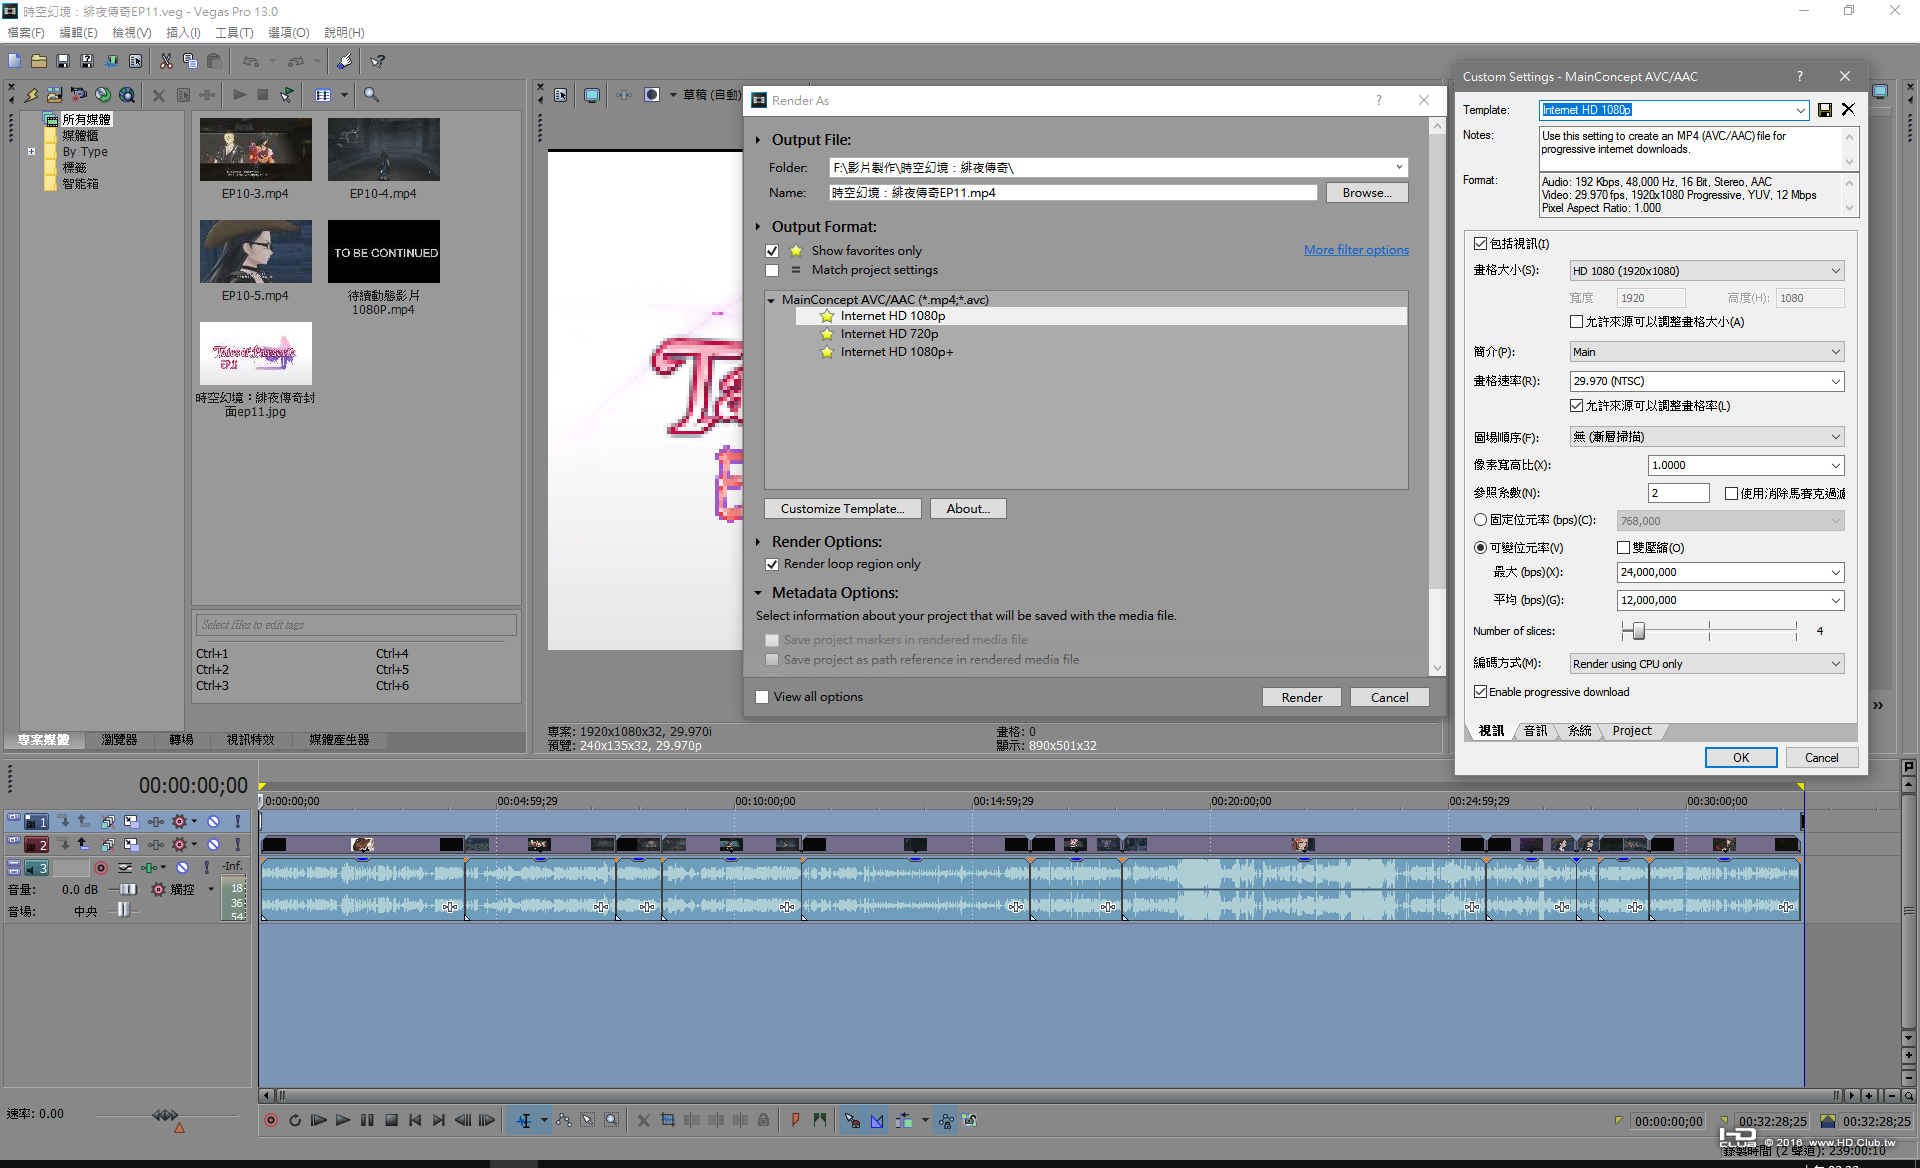Collapse the MainConcept AVC/AAC format group

point(771,300)
